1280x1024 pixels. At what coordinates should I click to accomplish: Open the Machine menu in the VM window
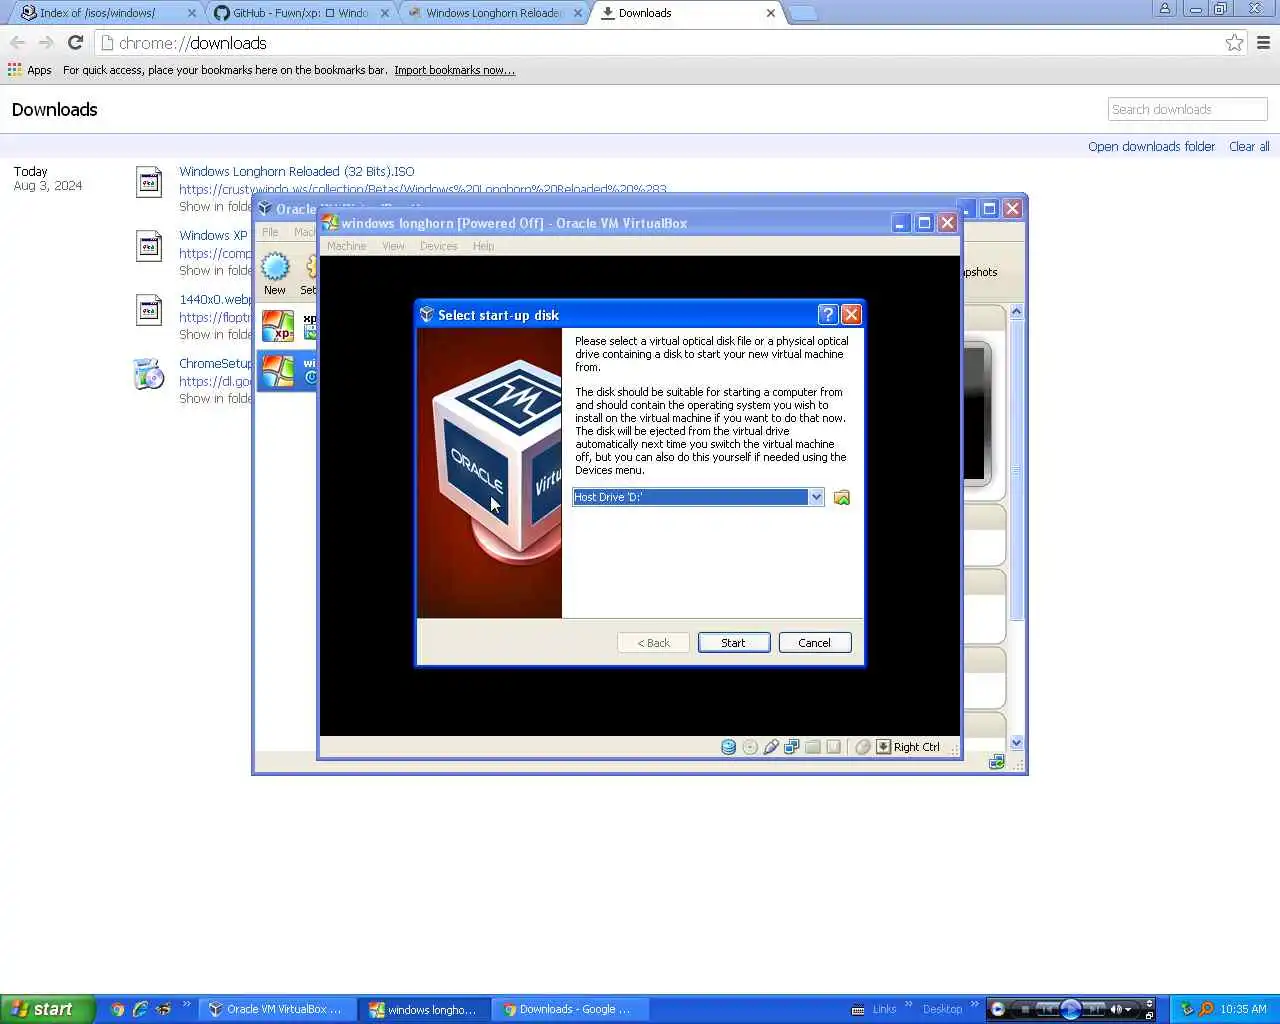tap(346, 246)
